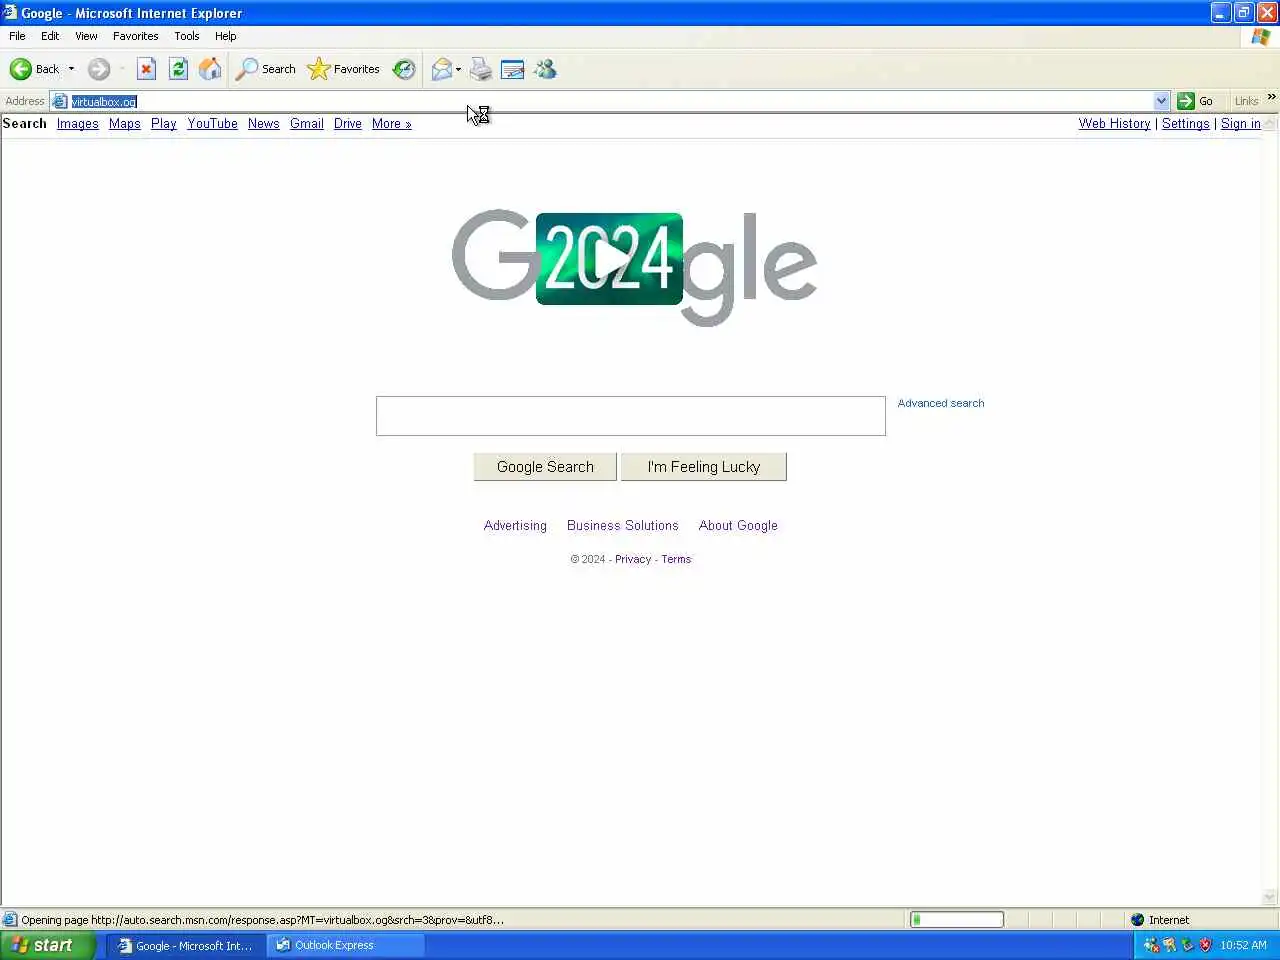
Task: Refresh the page with the green arrows icon
Action: point(178,69)
